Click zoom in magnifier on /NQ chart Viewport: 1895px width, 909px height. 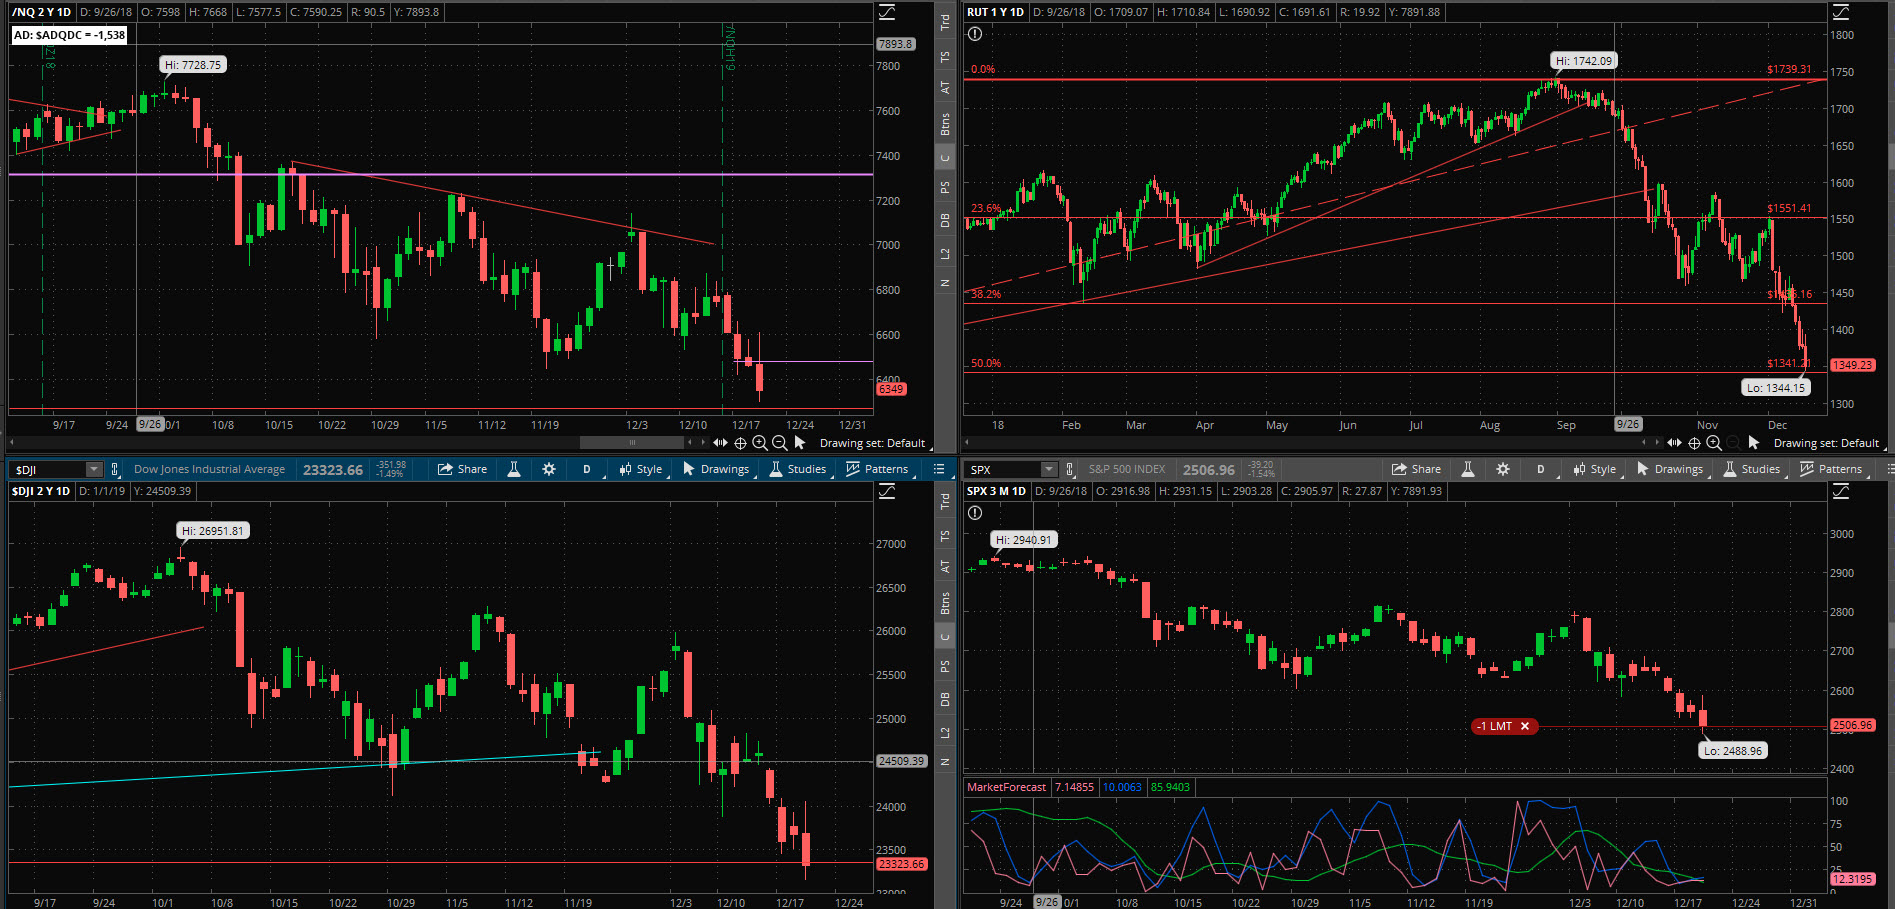point(760,443)
